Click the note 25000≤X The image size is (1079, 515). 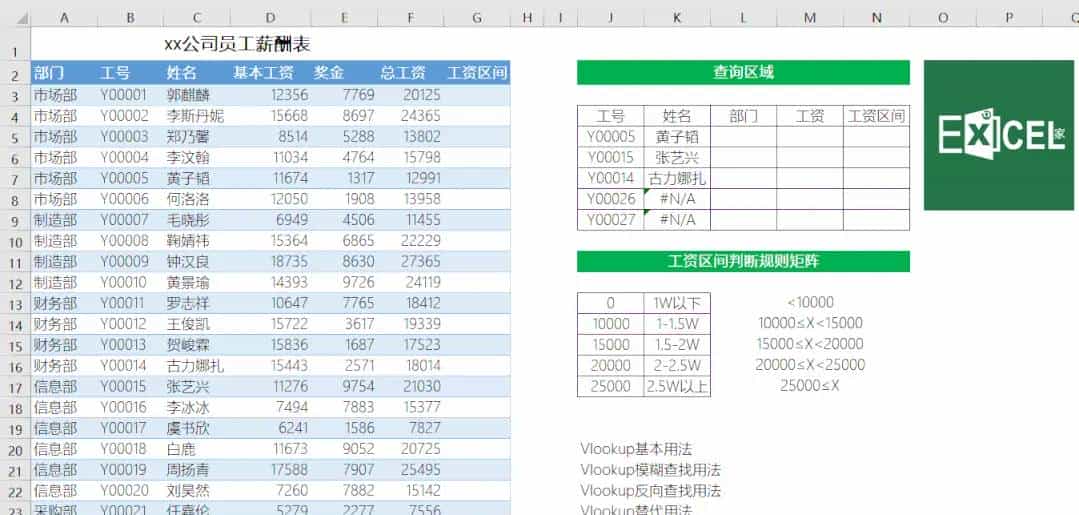(x=810, y=386)
